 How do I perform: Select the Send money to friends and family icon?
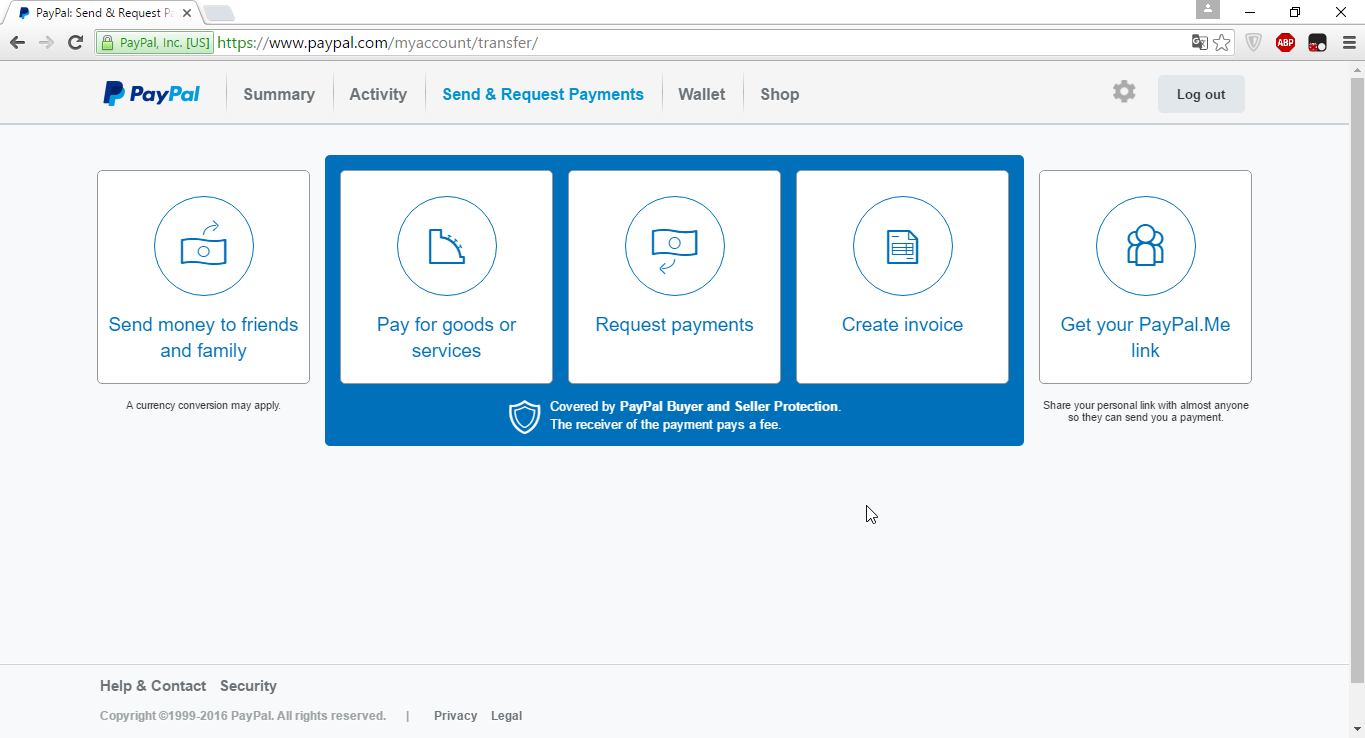203,245
